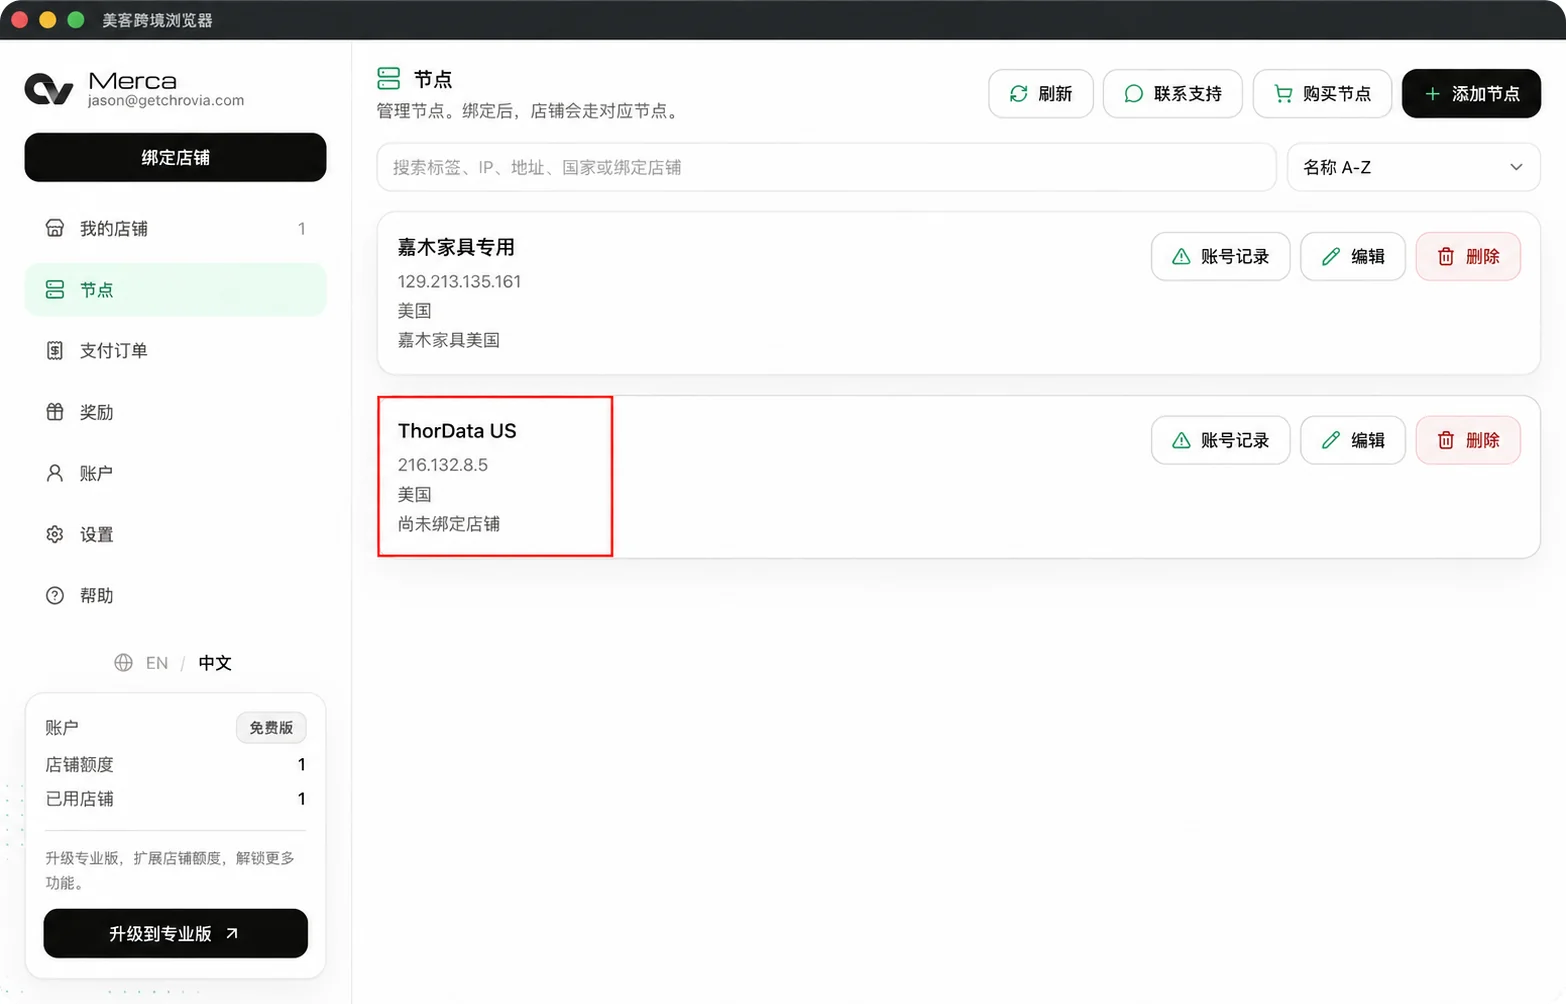The height and width of the screenshot is (1004, 1566).
Task: Click the 已用店铺 label
Action: click(x=79, y=799)
